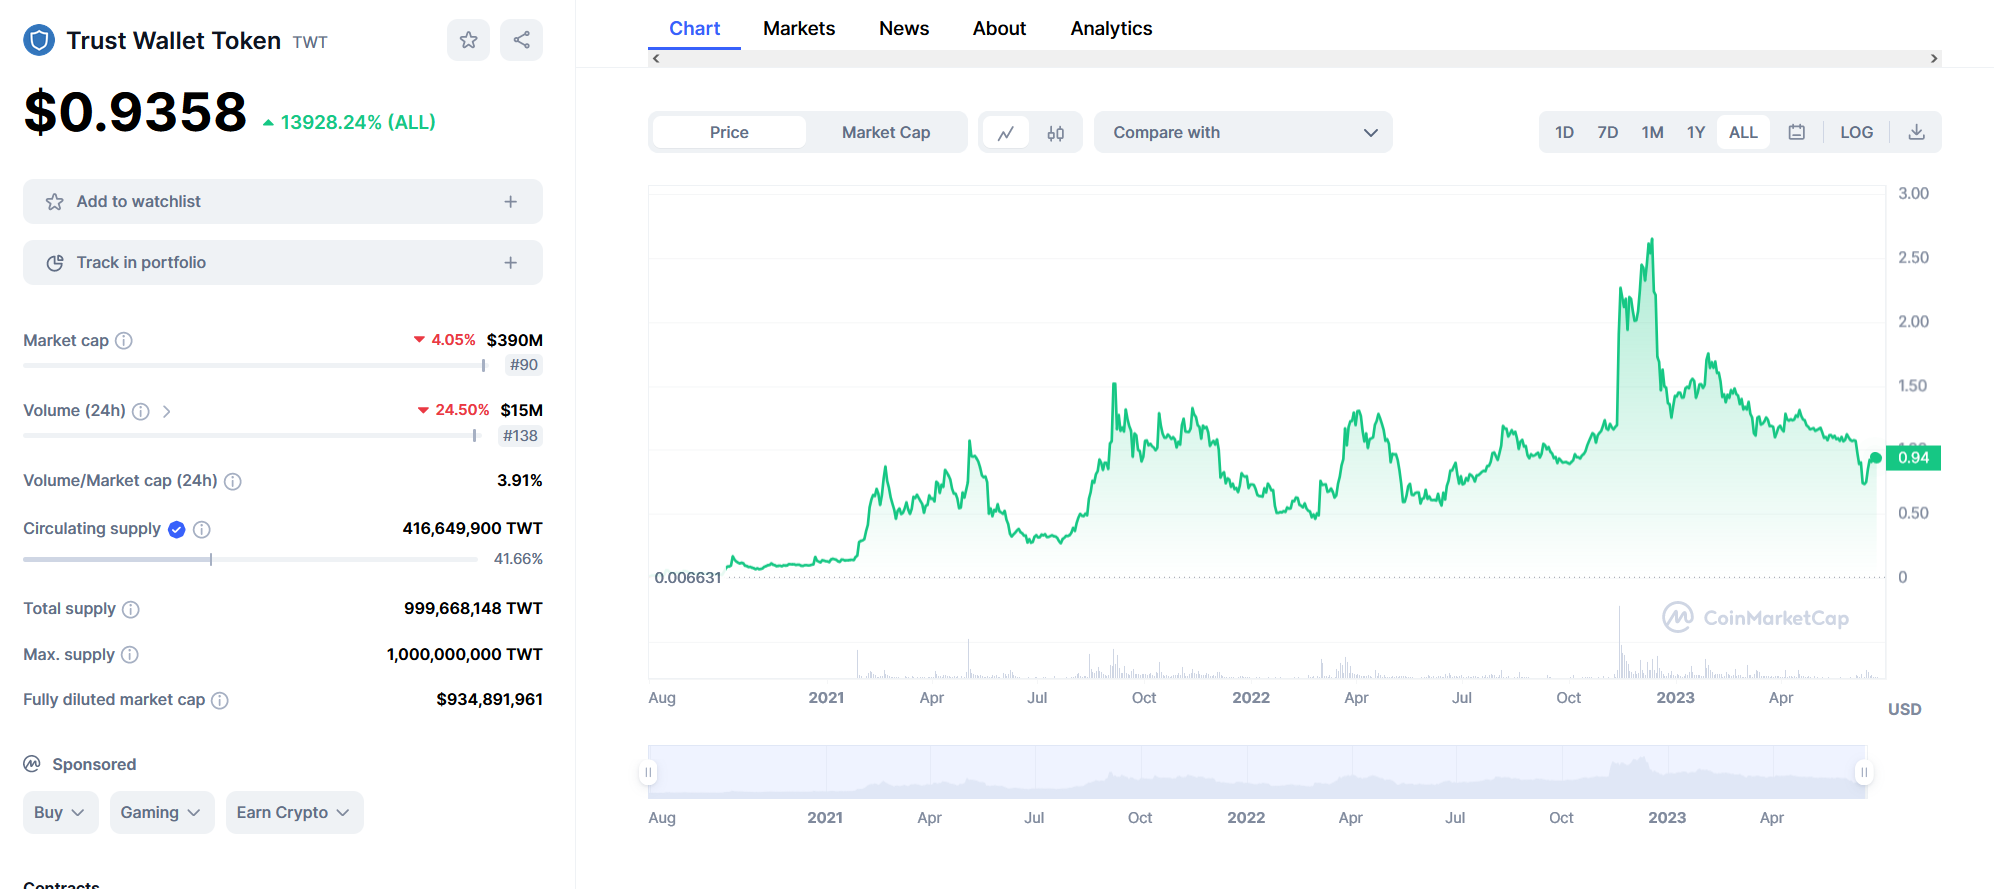The width and height of the screenshot is (1994, 889).
Task: Select 1Y time range
Action: tap(1696, 132)
